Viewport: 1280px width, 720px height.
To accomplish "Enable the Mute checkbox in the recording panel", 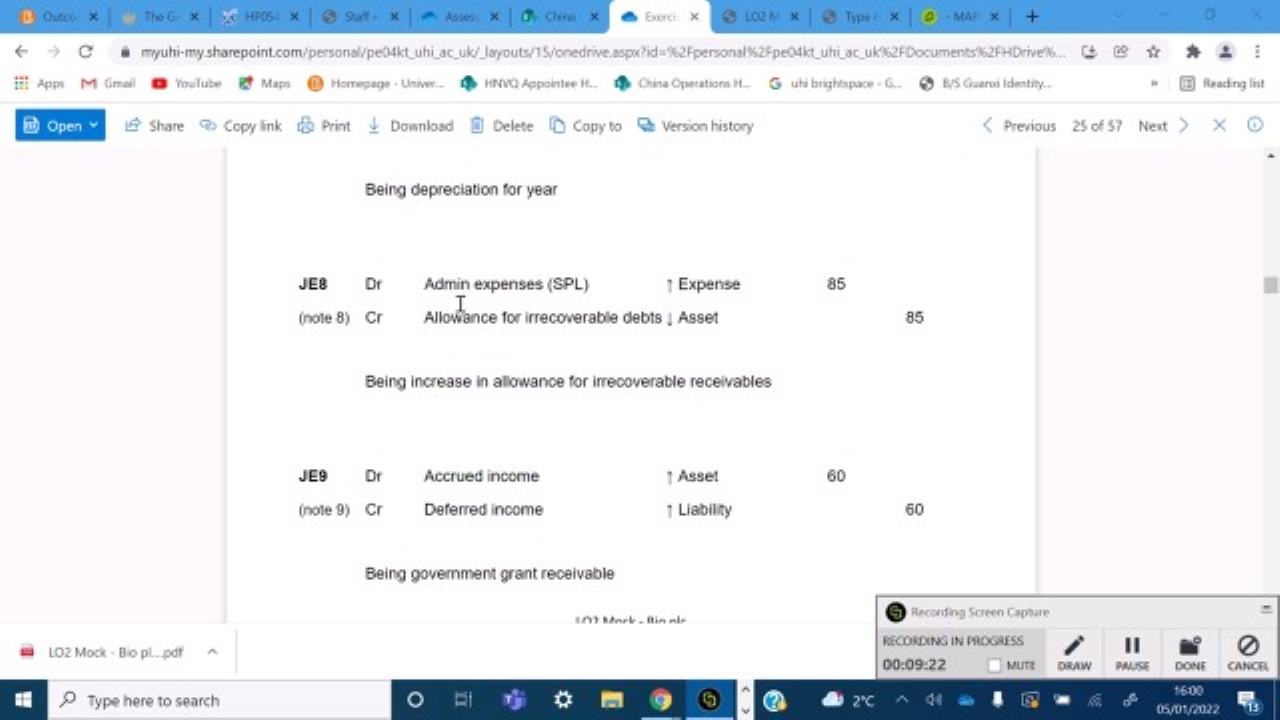I will (x=995, y=665).
